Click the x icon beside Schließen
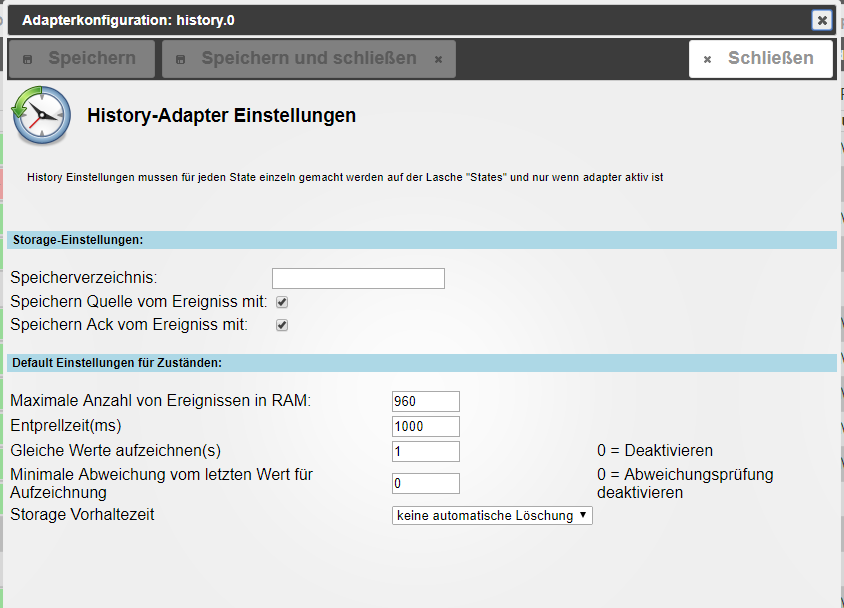The image size is (844, 608). [x=707, y=60]
